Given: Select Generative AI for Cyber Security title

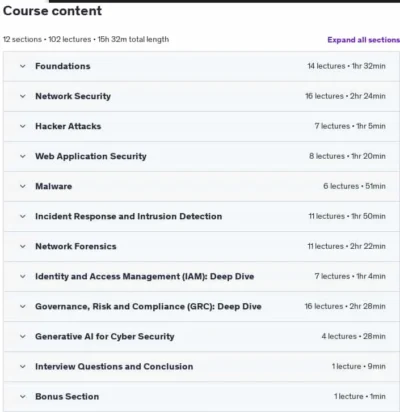Looking at the screenshot, I should (105, 336).
